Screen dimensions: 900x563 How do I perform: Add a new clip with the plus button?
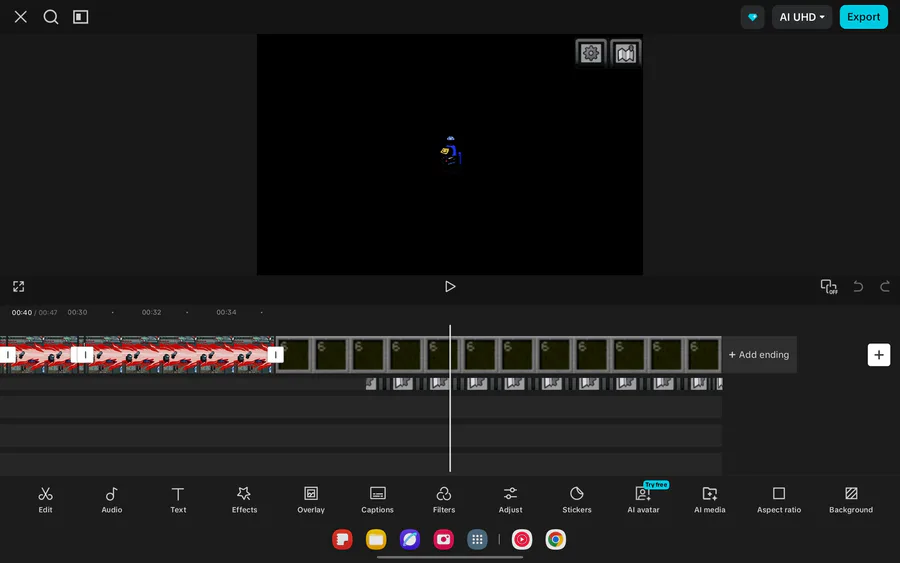[x=879, y=355]
